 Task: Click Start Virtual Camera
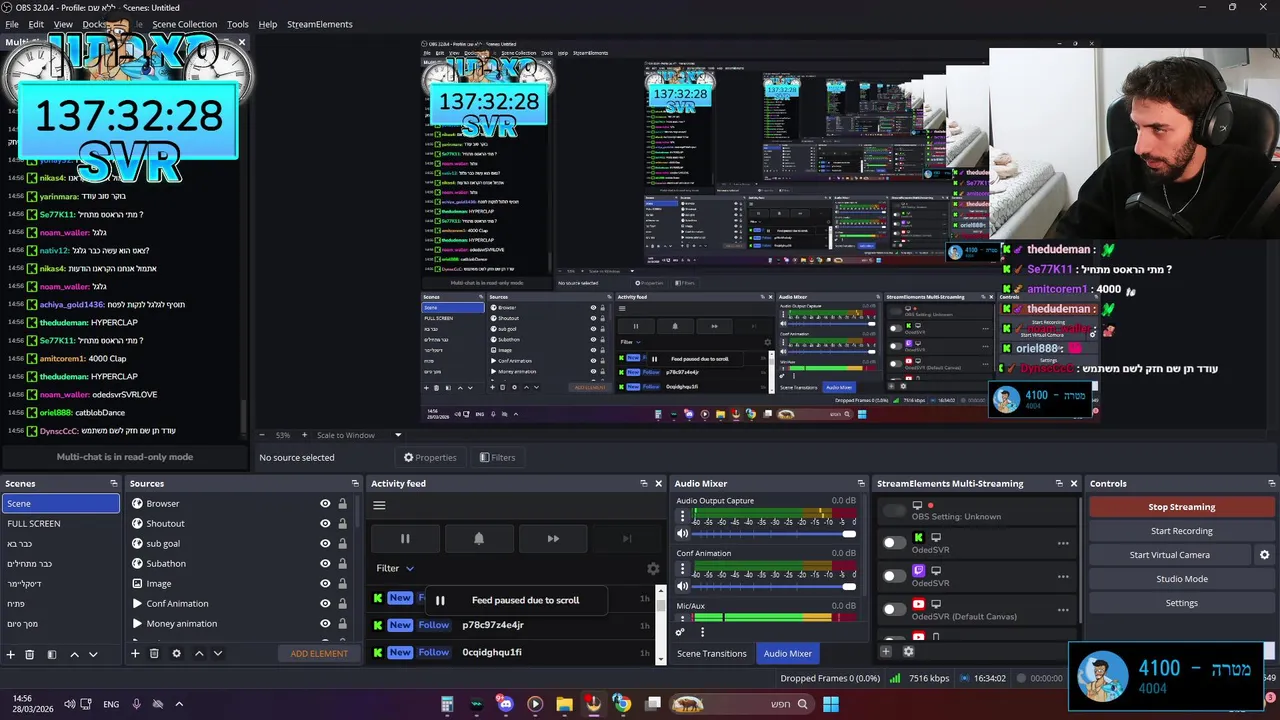[1170, 555]
